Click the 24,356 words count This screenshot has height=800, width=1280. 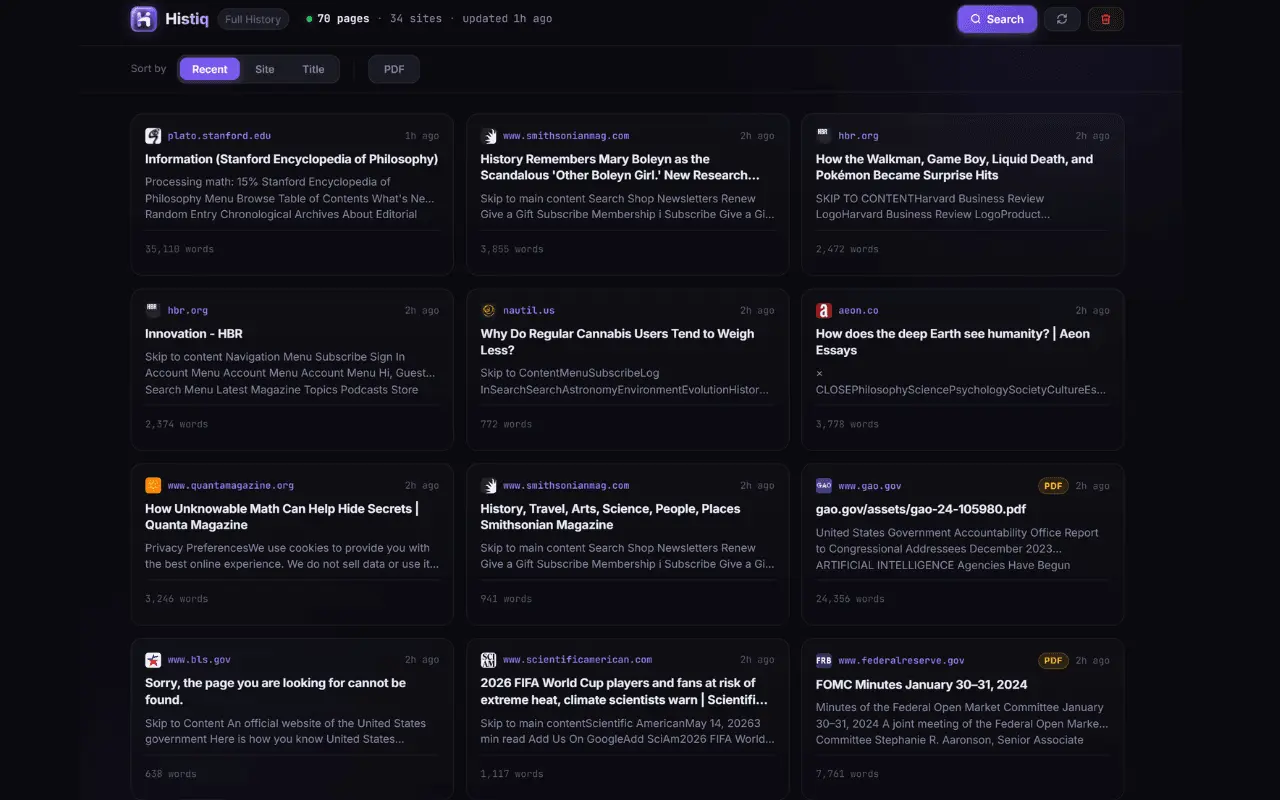pos(850,599)
